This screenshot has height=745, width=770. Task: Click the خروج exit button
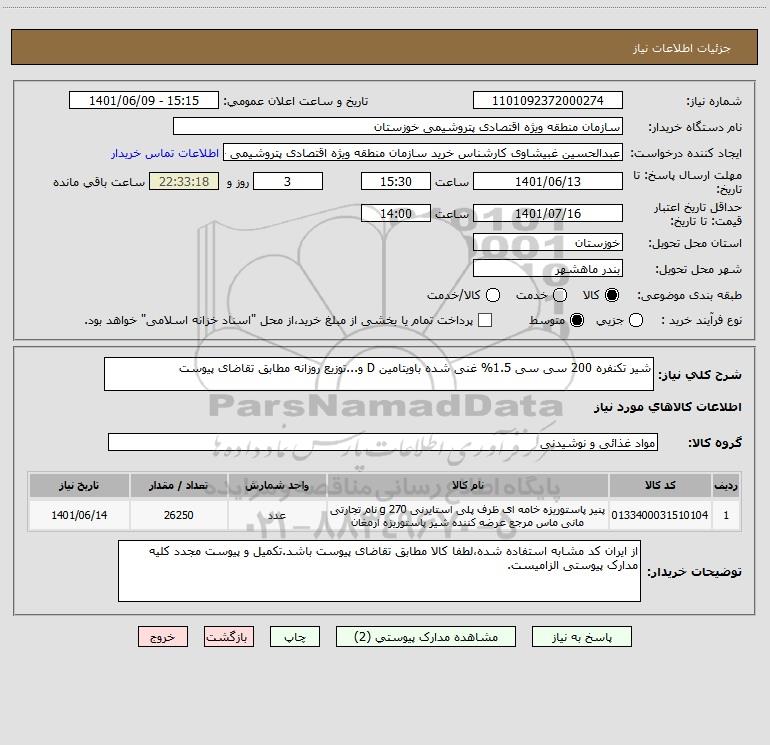[x=163, y=636]
